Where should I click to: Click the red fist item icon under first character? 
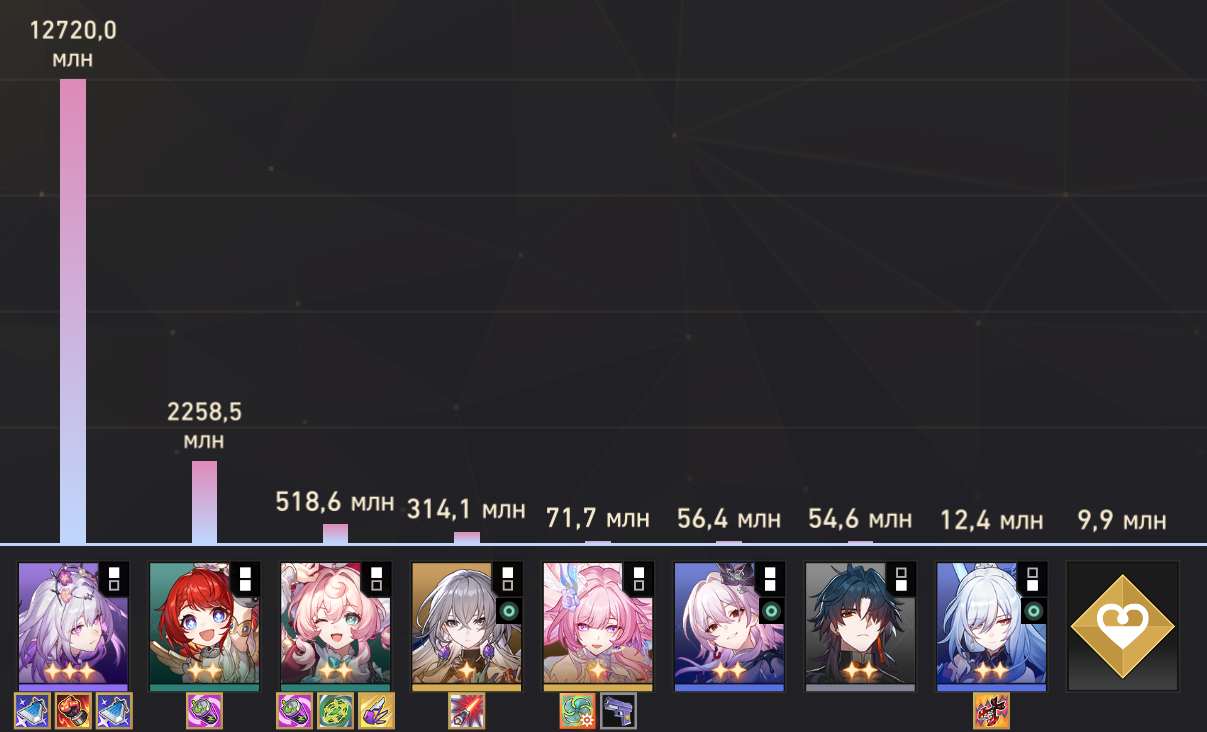tap(73, 711)
